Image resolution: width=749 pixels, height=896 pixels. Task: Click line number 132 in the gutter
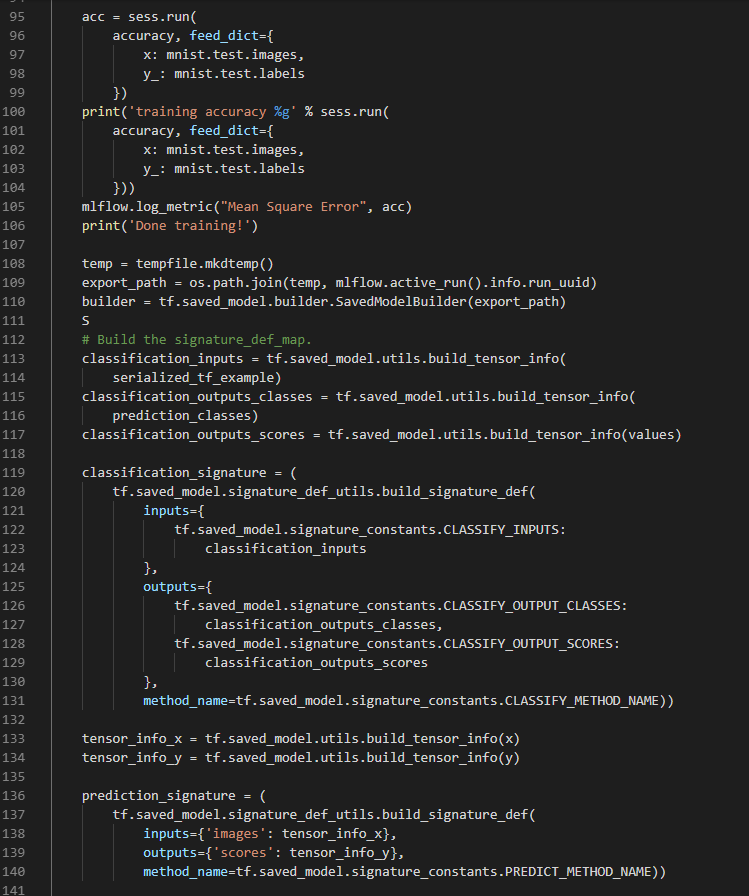(13, 719)
